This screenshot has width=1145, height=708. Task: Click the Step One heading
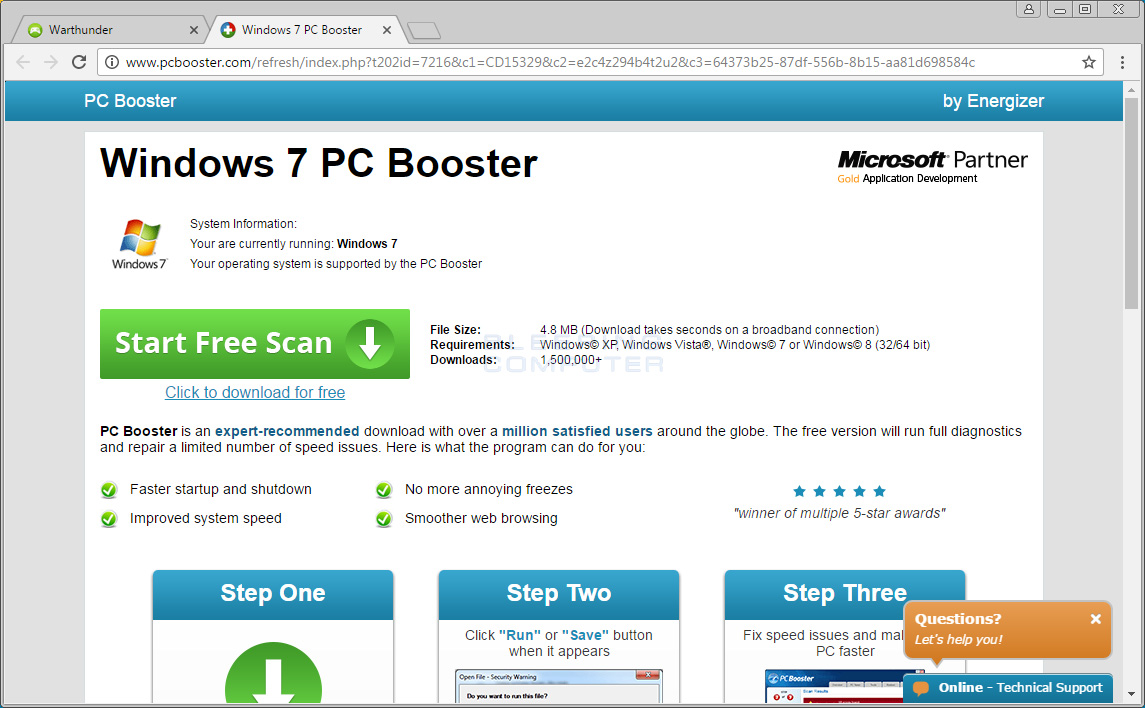point(273,593)
